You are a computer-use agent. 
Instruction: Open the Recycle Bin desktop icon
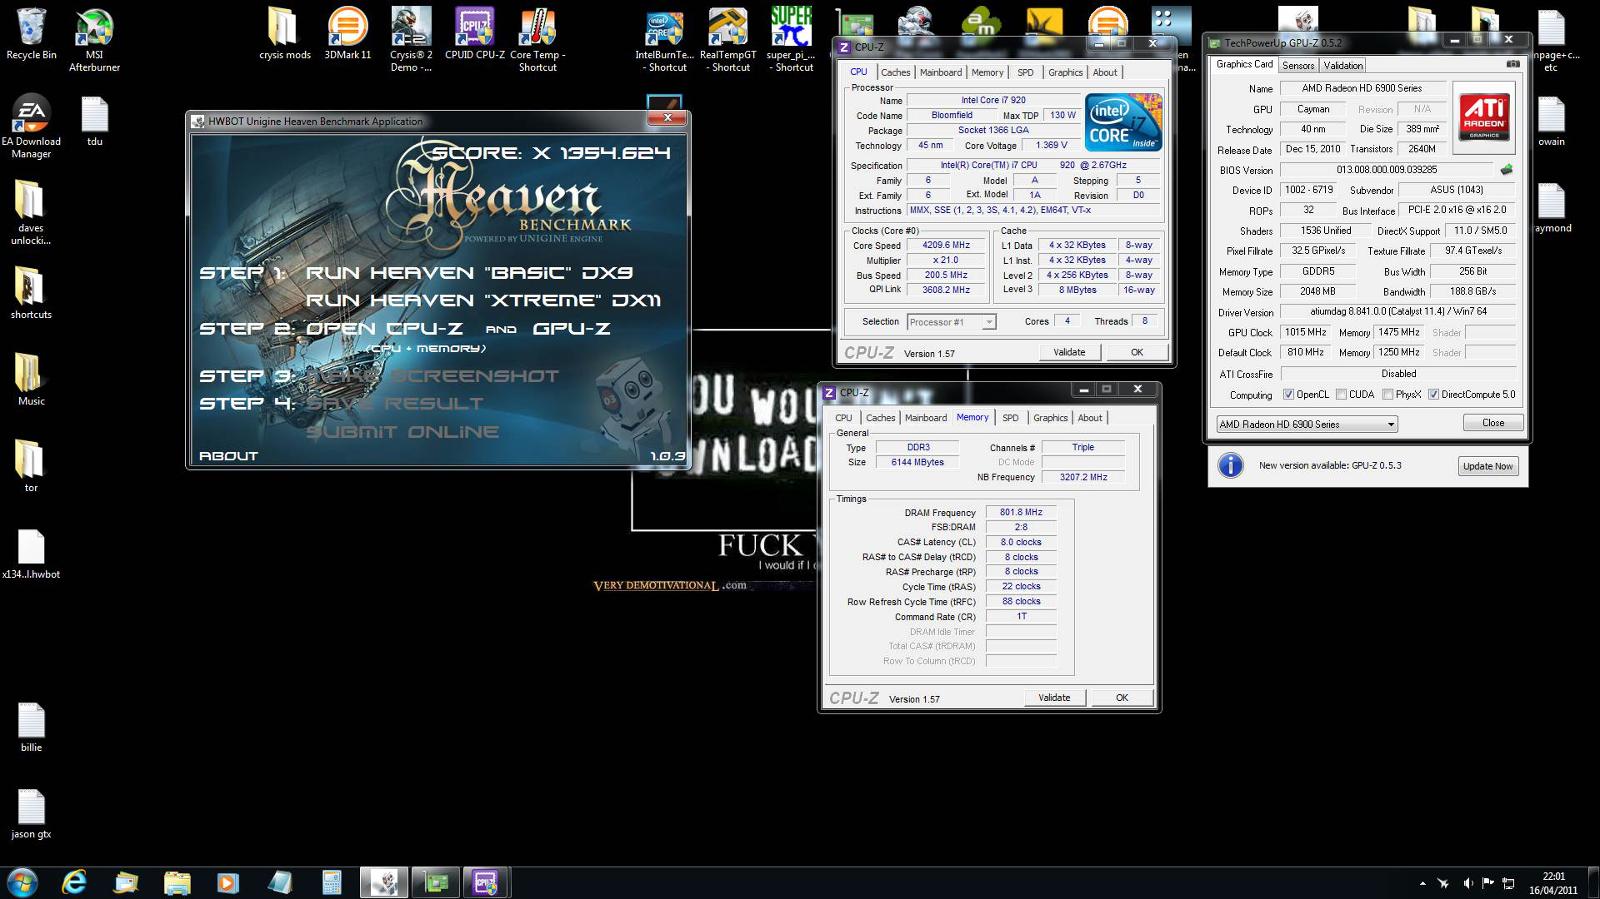[x=31, y=34]
